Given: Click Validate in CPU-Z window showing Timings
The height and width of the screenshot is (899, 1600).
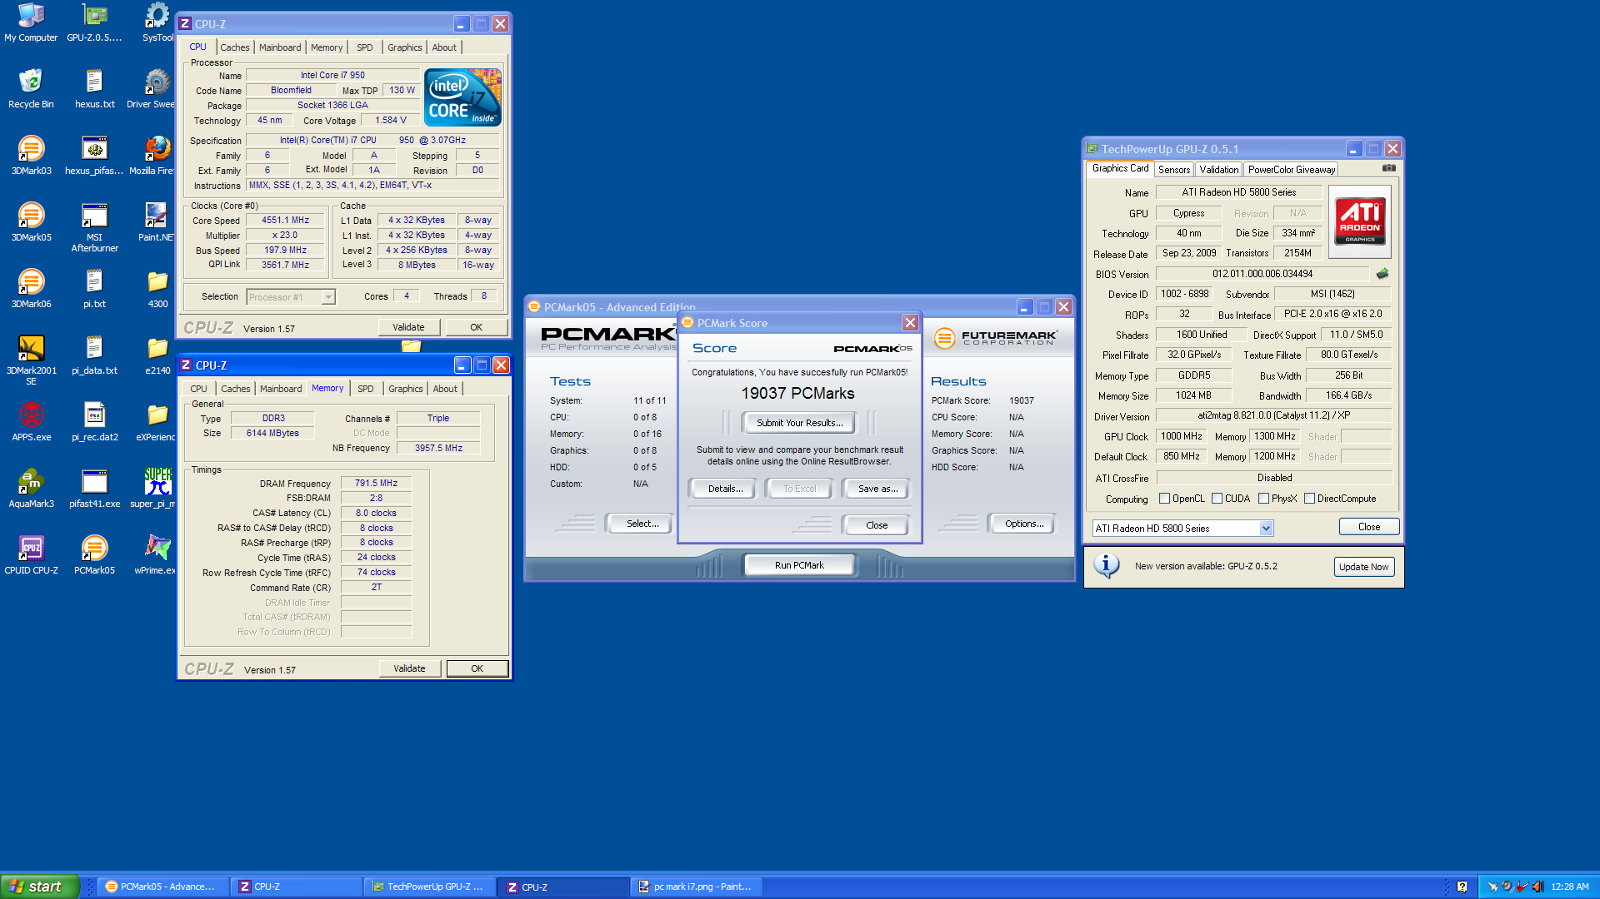Looking at the screenshot, I should (x=409, y=669).
